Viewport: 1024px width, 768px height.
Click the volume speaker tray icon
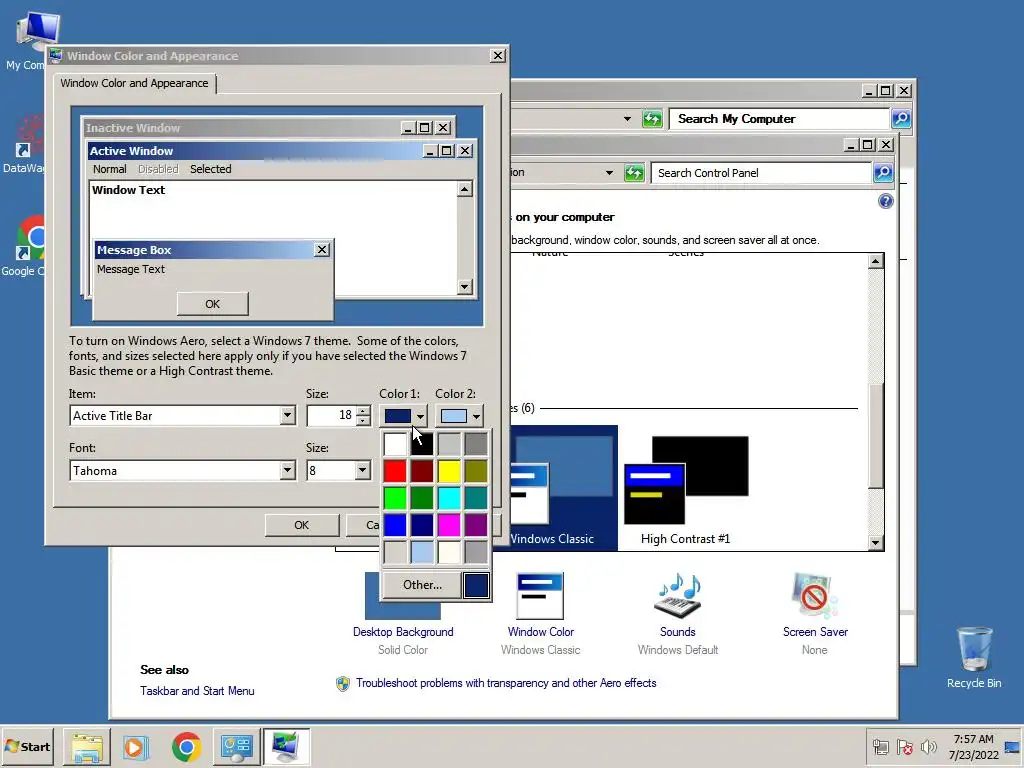point(928,746)
